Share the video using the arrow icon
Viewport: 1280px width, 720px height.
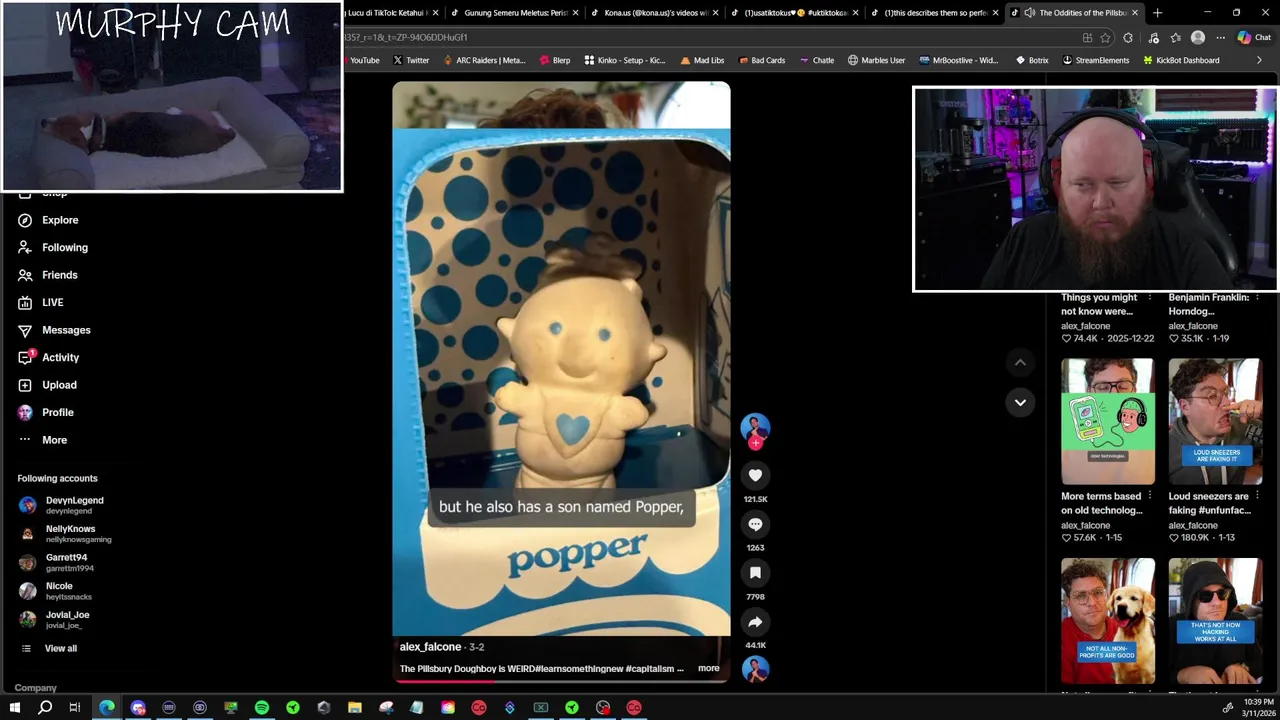coord(755,622)
